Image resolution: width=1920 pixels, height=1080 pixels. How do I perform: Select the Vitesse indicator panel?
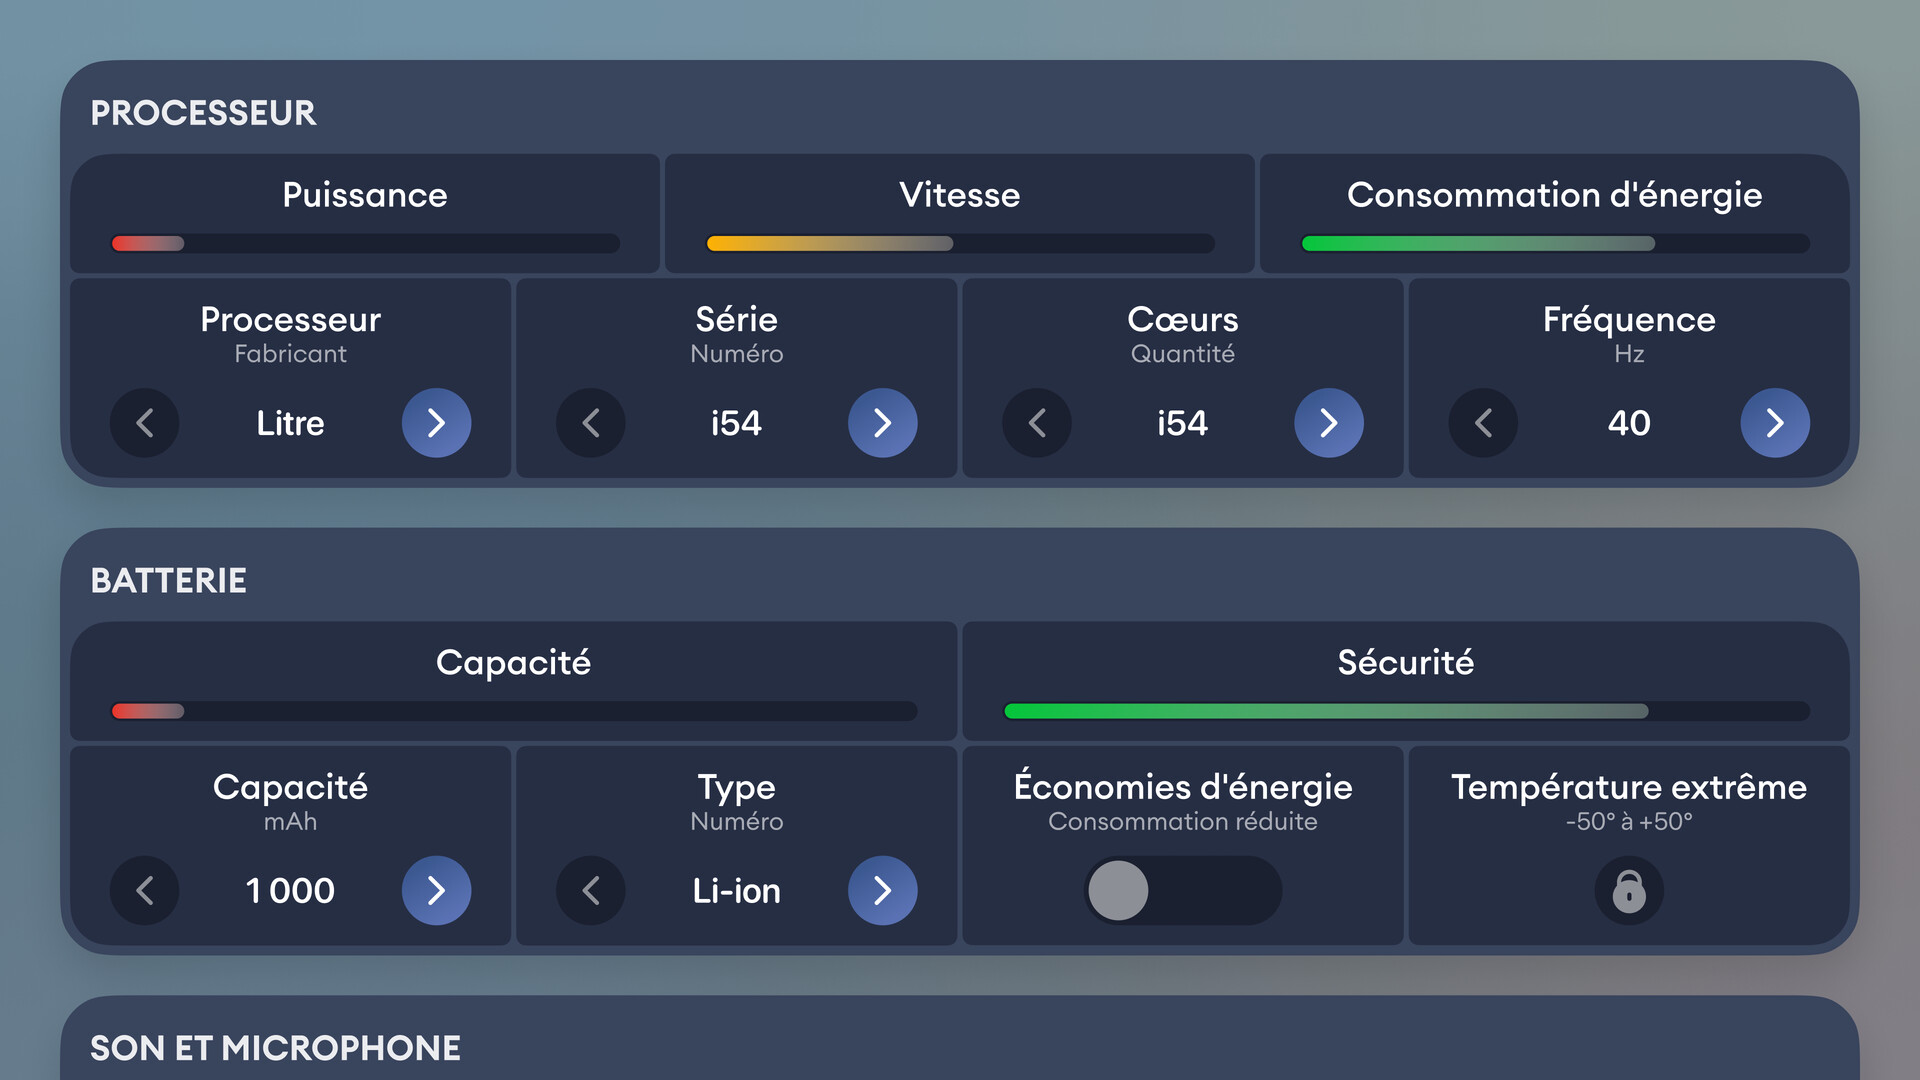tap(960, 213)
